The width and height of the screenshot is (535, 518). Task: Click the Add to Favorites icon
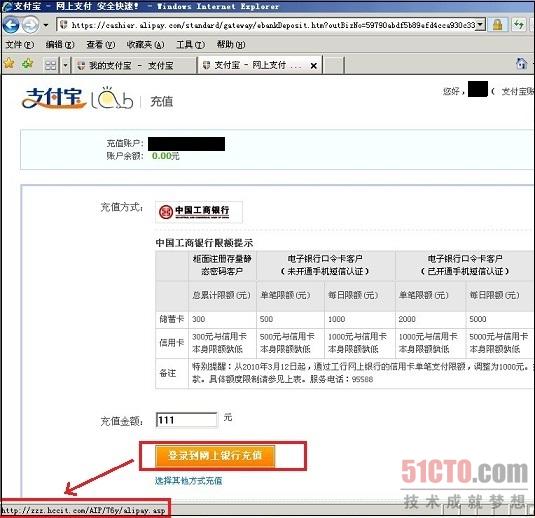(27, 63)
